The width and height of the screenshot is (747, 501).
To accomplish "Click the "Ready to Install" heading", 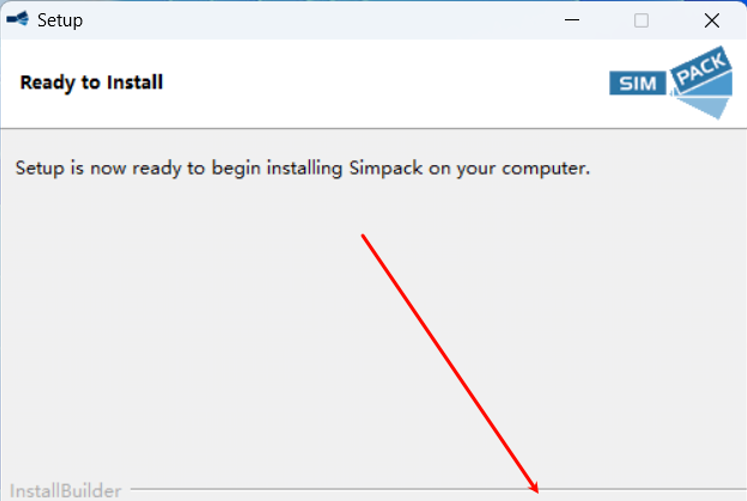I will (91, 82).
